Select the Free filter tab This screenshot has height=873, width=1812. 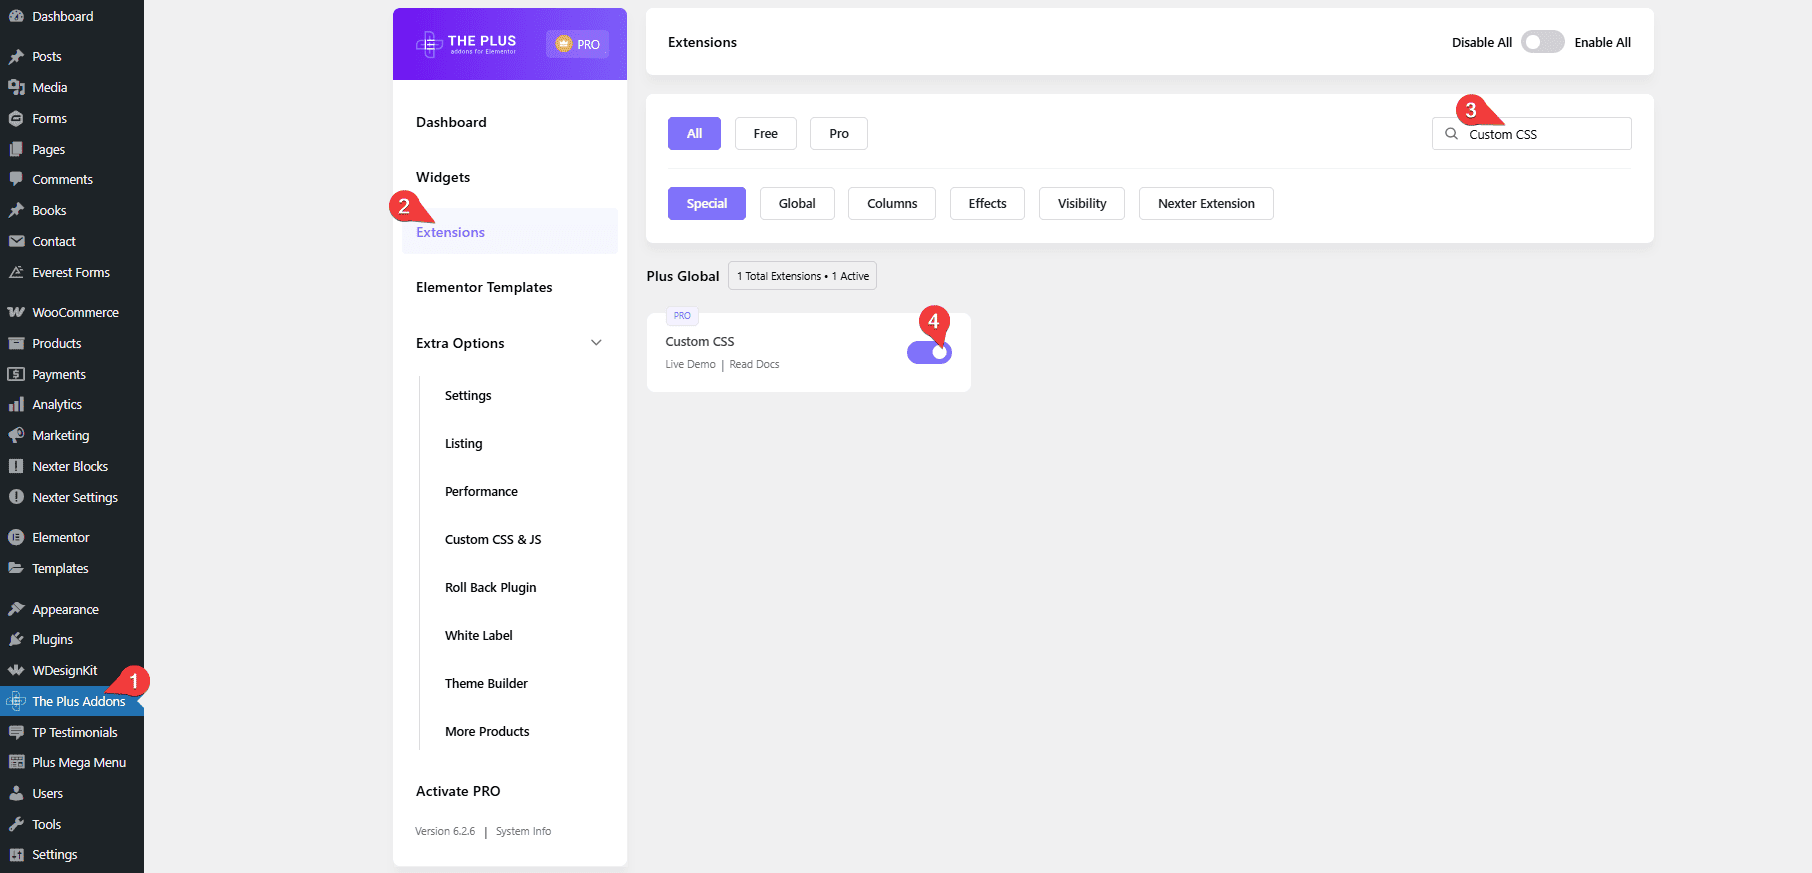pyautogui.click(x=765, y=134)
